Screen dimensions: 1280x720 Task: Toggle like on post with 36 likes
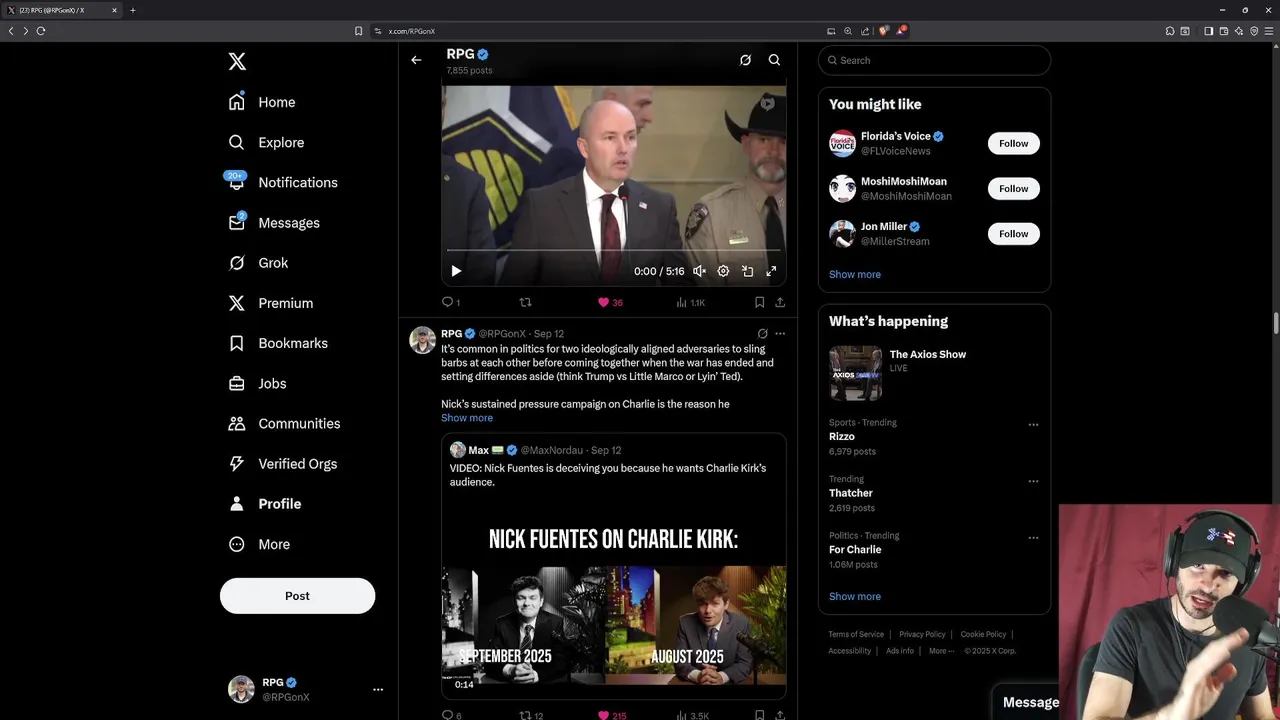point(610,302)
